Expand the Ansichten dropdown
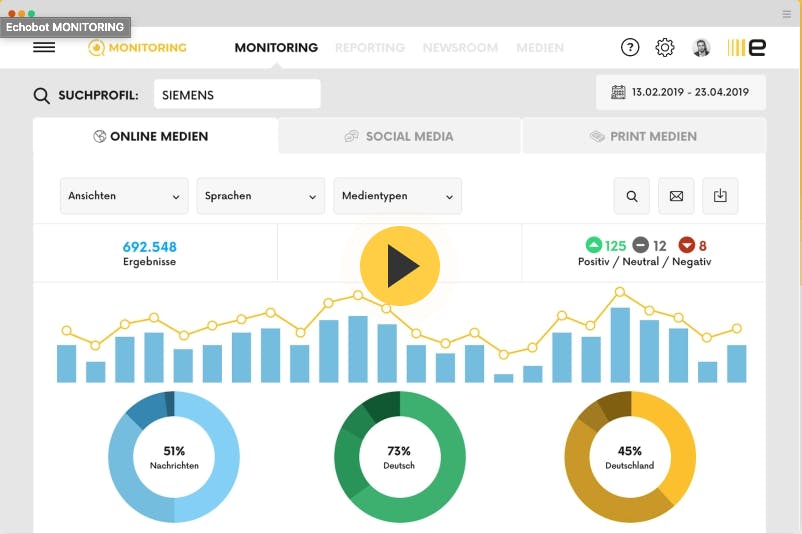Screen dimensions: 802x534 (x=124, y=196)
